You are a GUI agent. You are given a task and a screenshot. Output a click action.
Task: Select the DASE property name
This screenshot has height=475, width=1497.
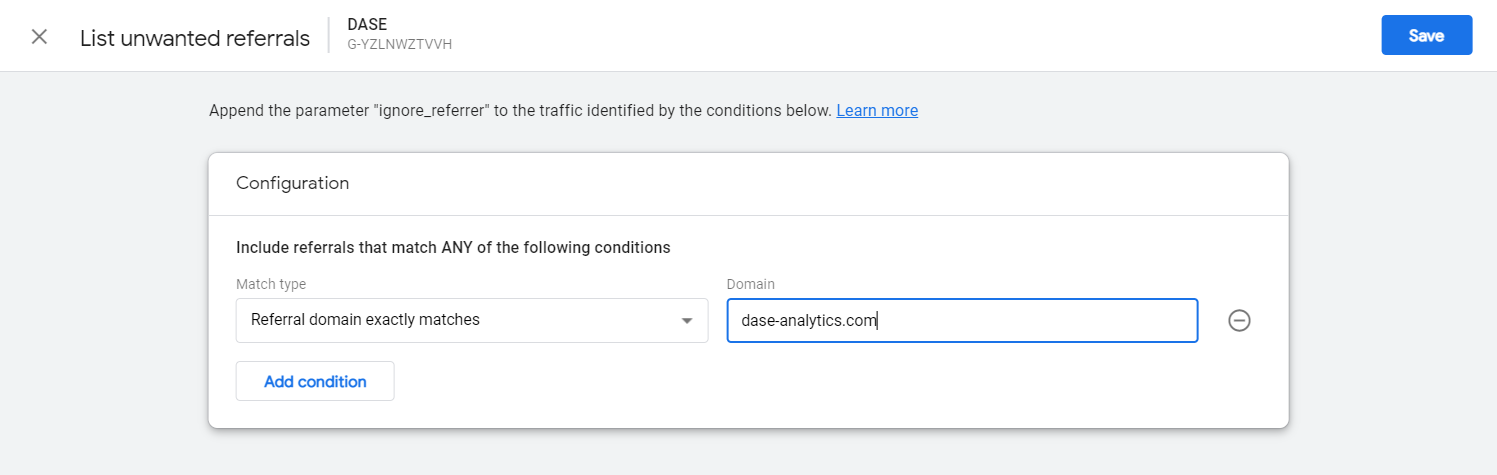coord(368,23)
